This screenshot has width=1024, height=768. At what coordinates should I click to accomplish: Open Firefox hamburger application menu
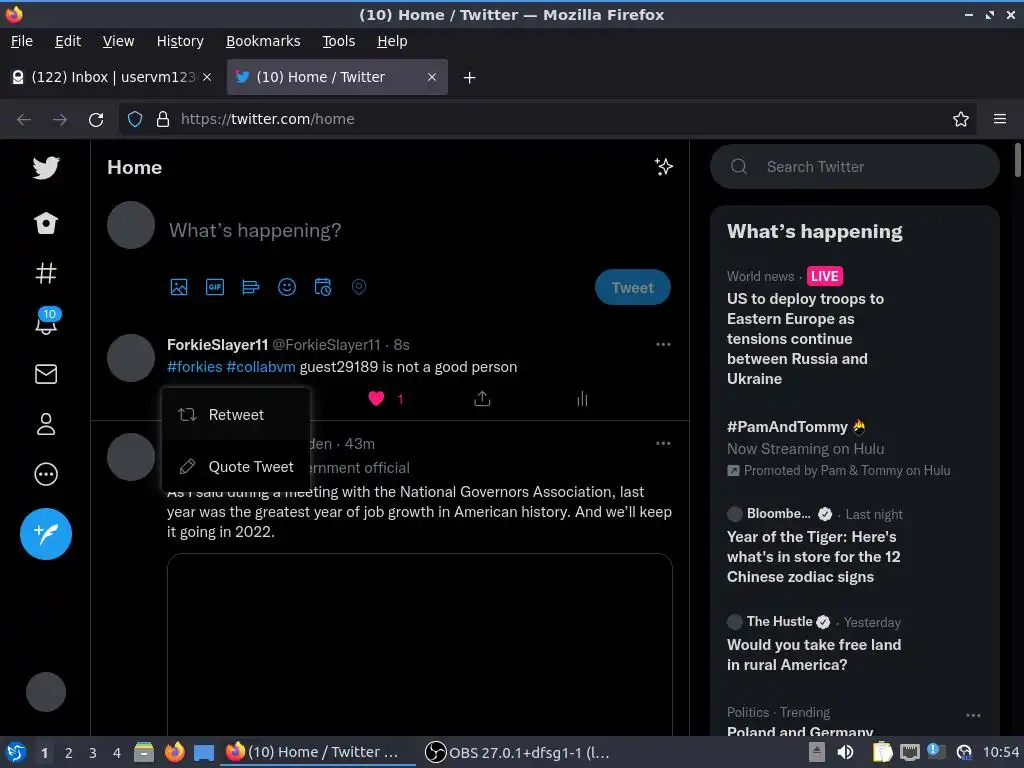click(x=999, y=119)
